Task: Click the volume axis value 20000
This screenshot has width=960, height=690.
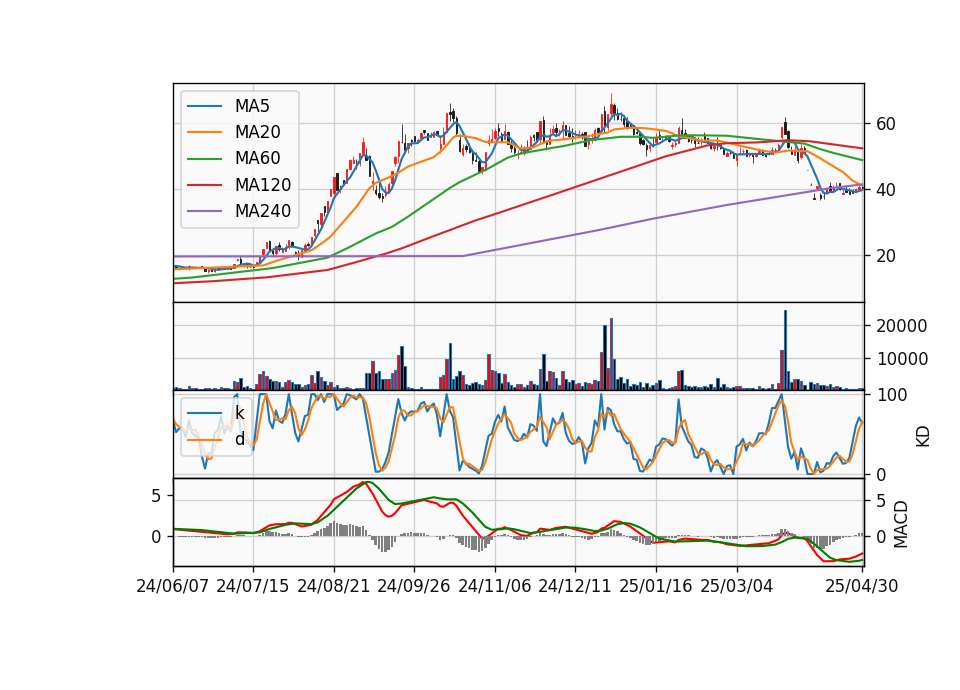Action: pos(901,326)
